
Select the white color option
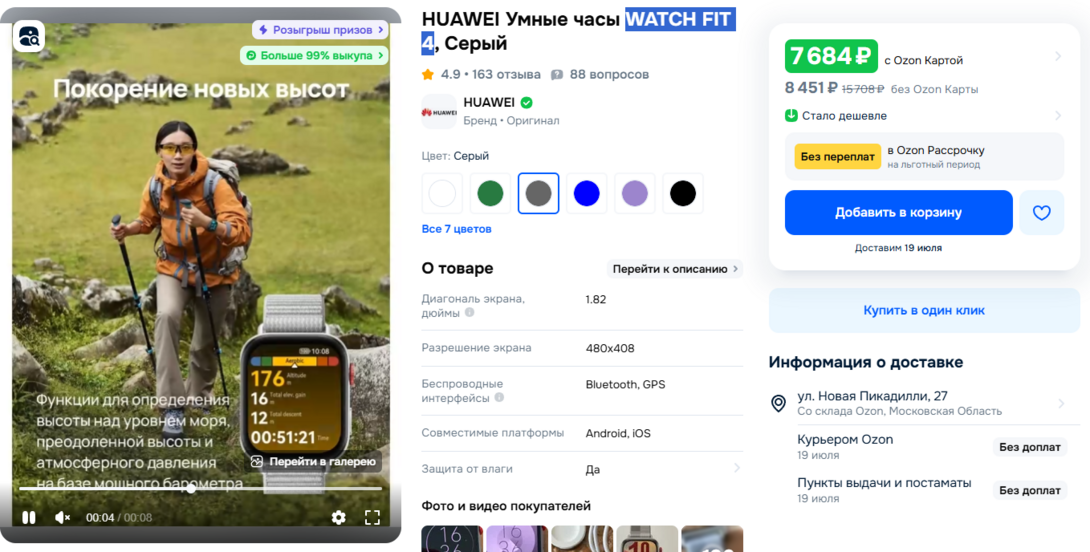point(442,193)
